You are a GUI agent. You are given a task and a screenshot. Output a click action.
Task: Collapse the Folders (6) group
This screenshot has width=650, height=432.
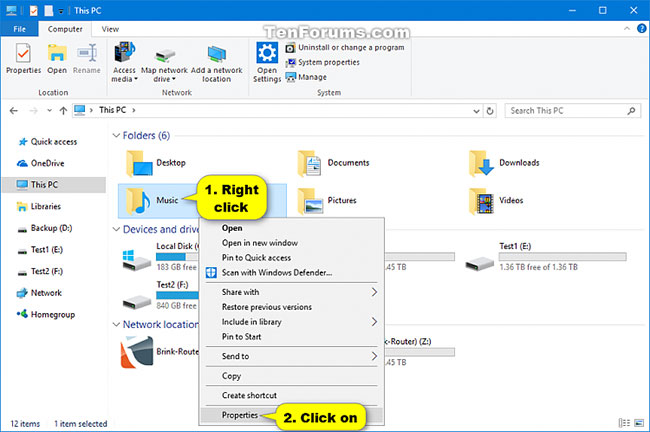tap(116, 136)
